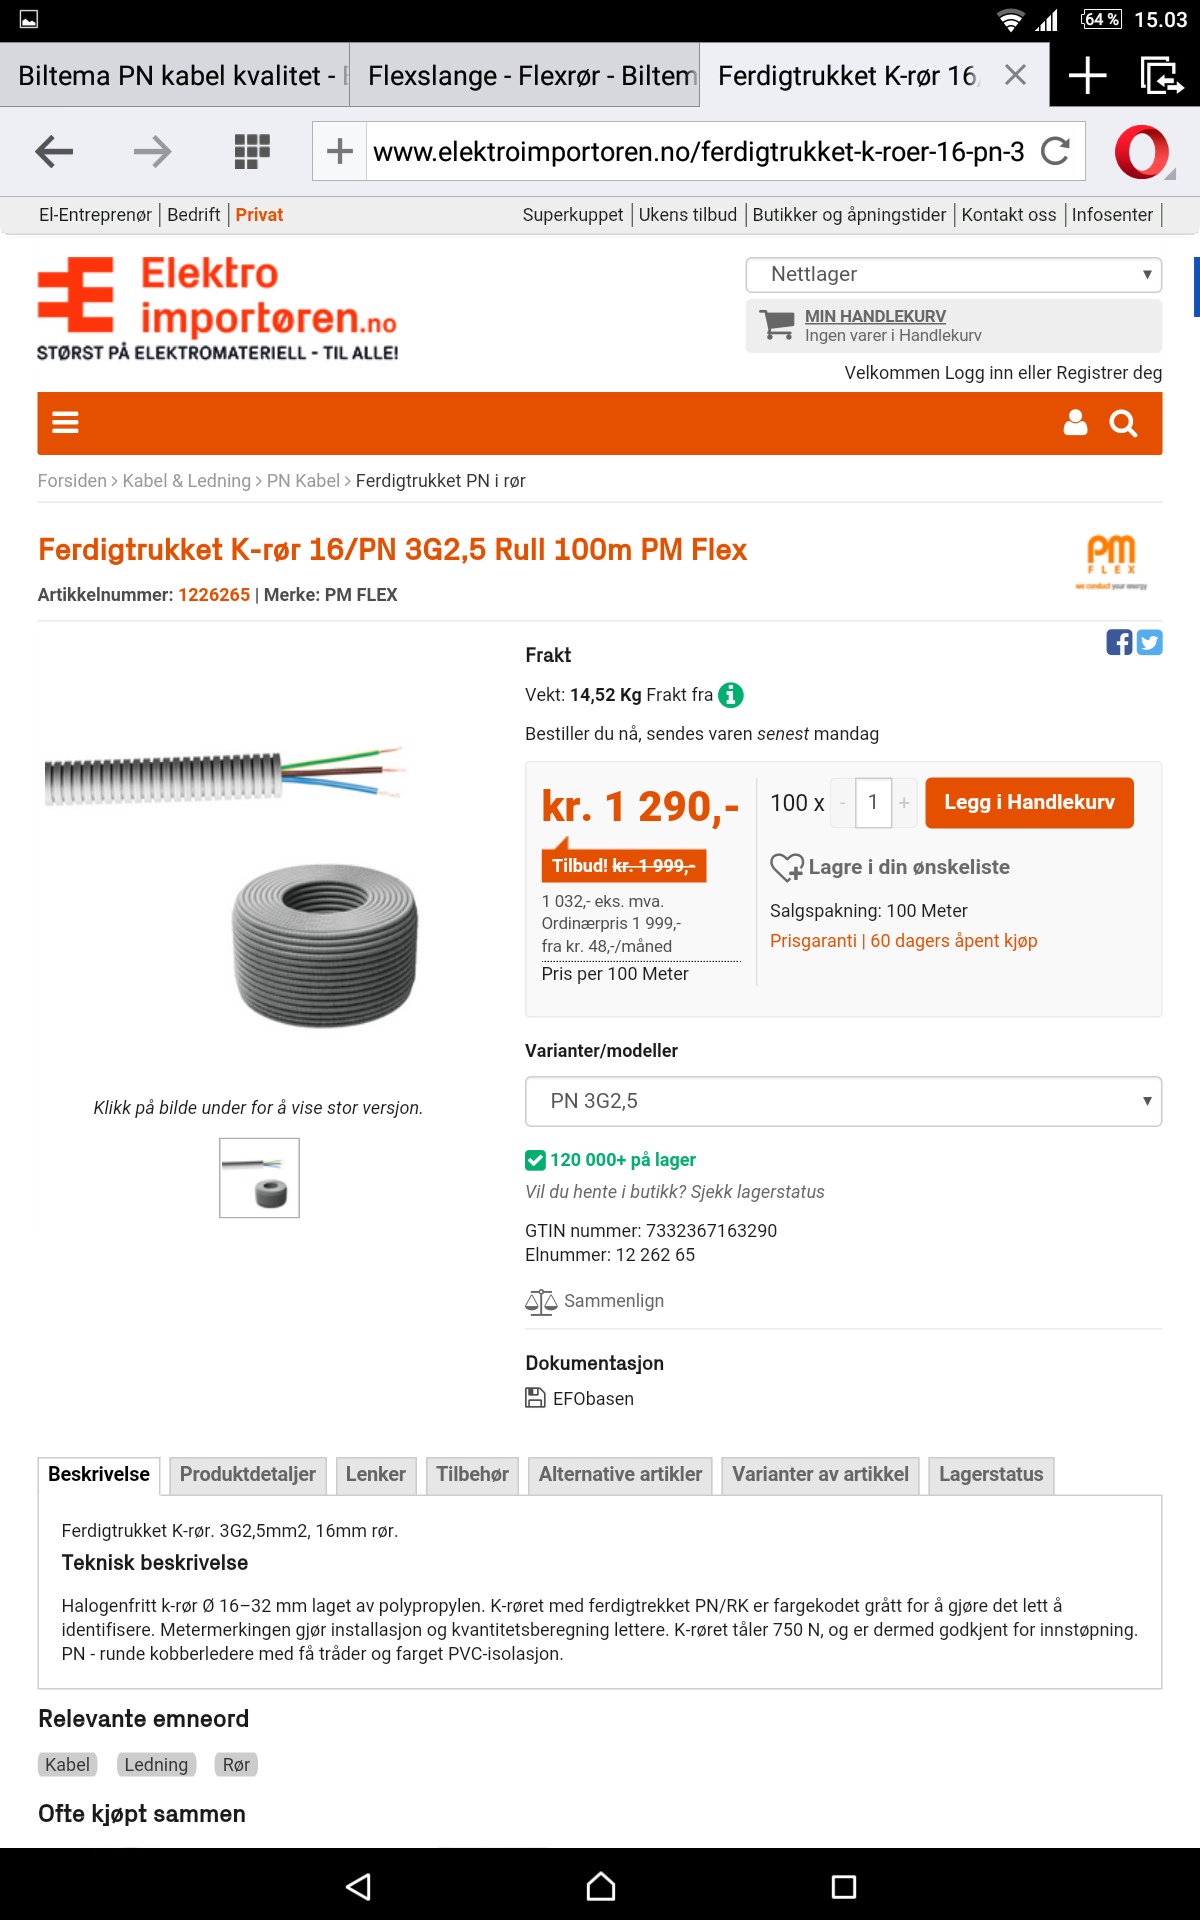This screenshot has height=1920, width=1200.
Task: Open the EFObasen documentation link
Action: (592, 1399)
